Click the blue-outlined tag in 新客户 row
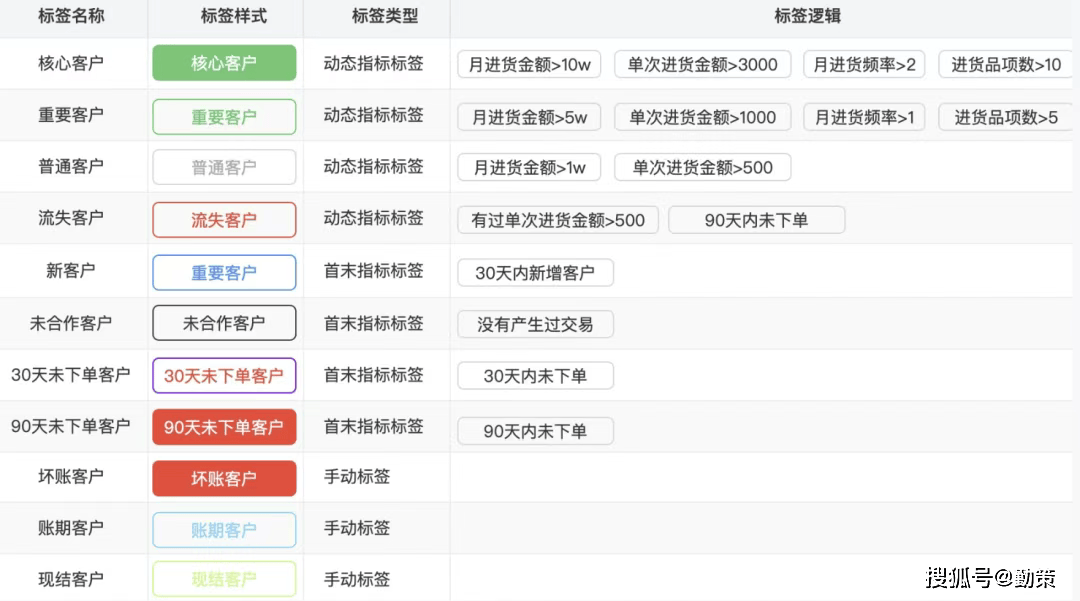Viewport: 1080px width, 601px height. tap(224, 272)
